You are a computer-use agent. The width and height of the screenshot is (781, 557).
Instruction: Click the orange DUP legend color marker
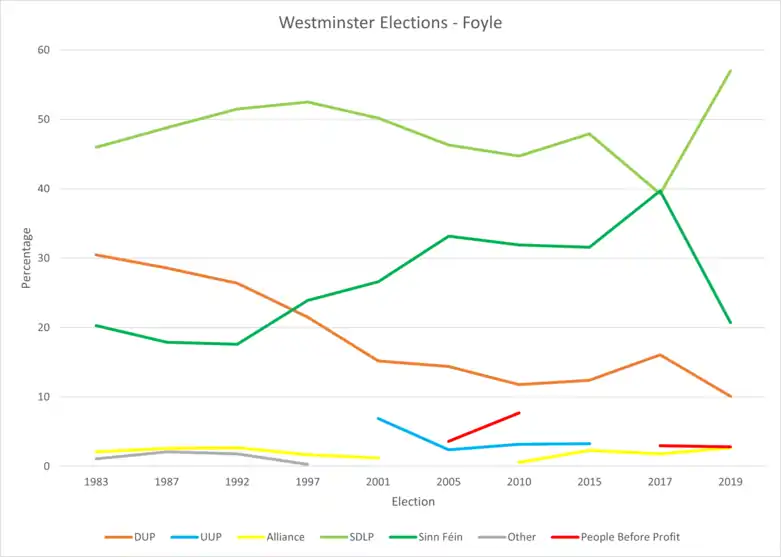tap(116, 537)
